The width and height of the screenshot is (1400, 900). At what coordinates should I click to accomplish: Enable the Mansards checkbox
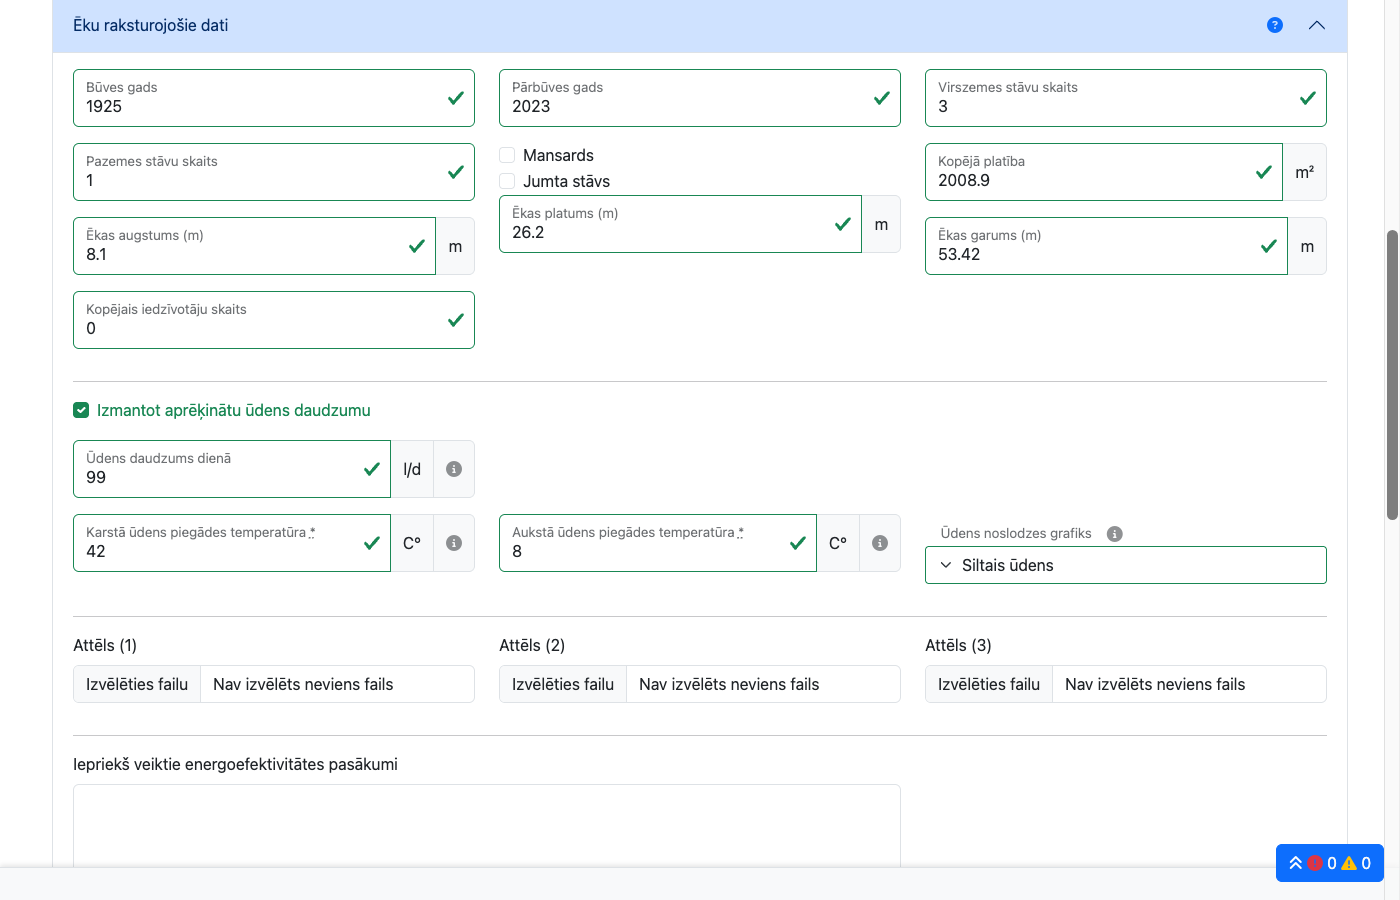click(x=508, y=155)
